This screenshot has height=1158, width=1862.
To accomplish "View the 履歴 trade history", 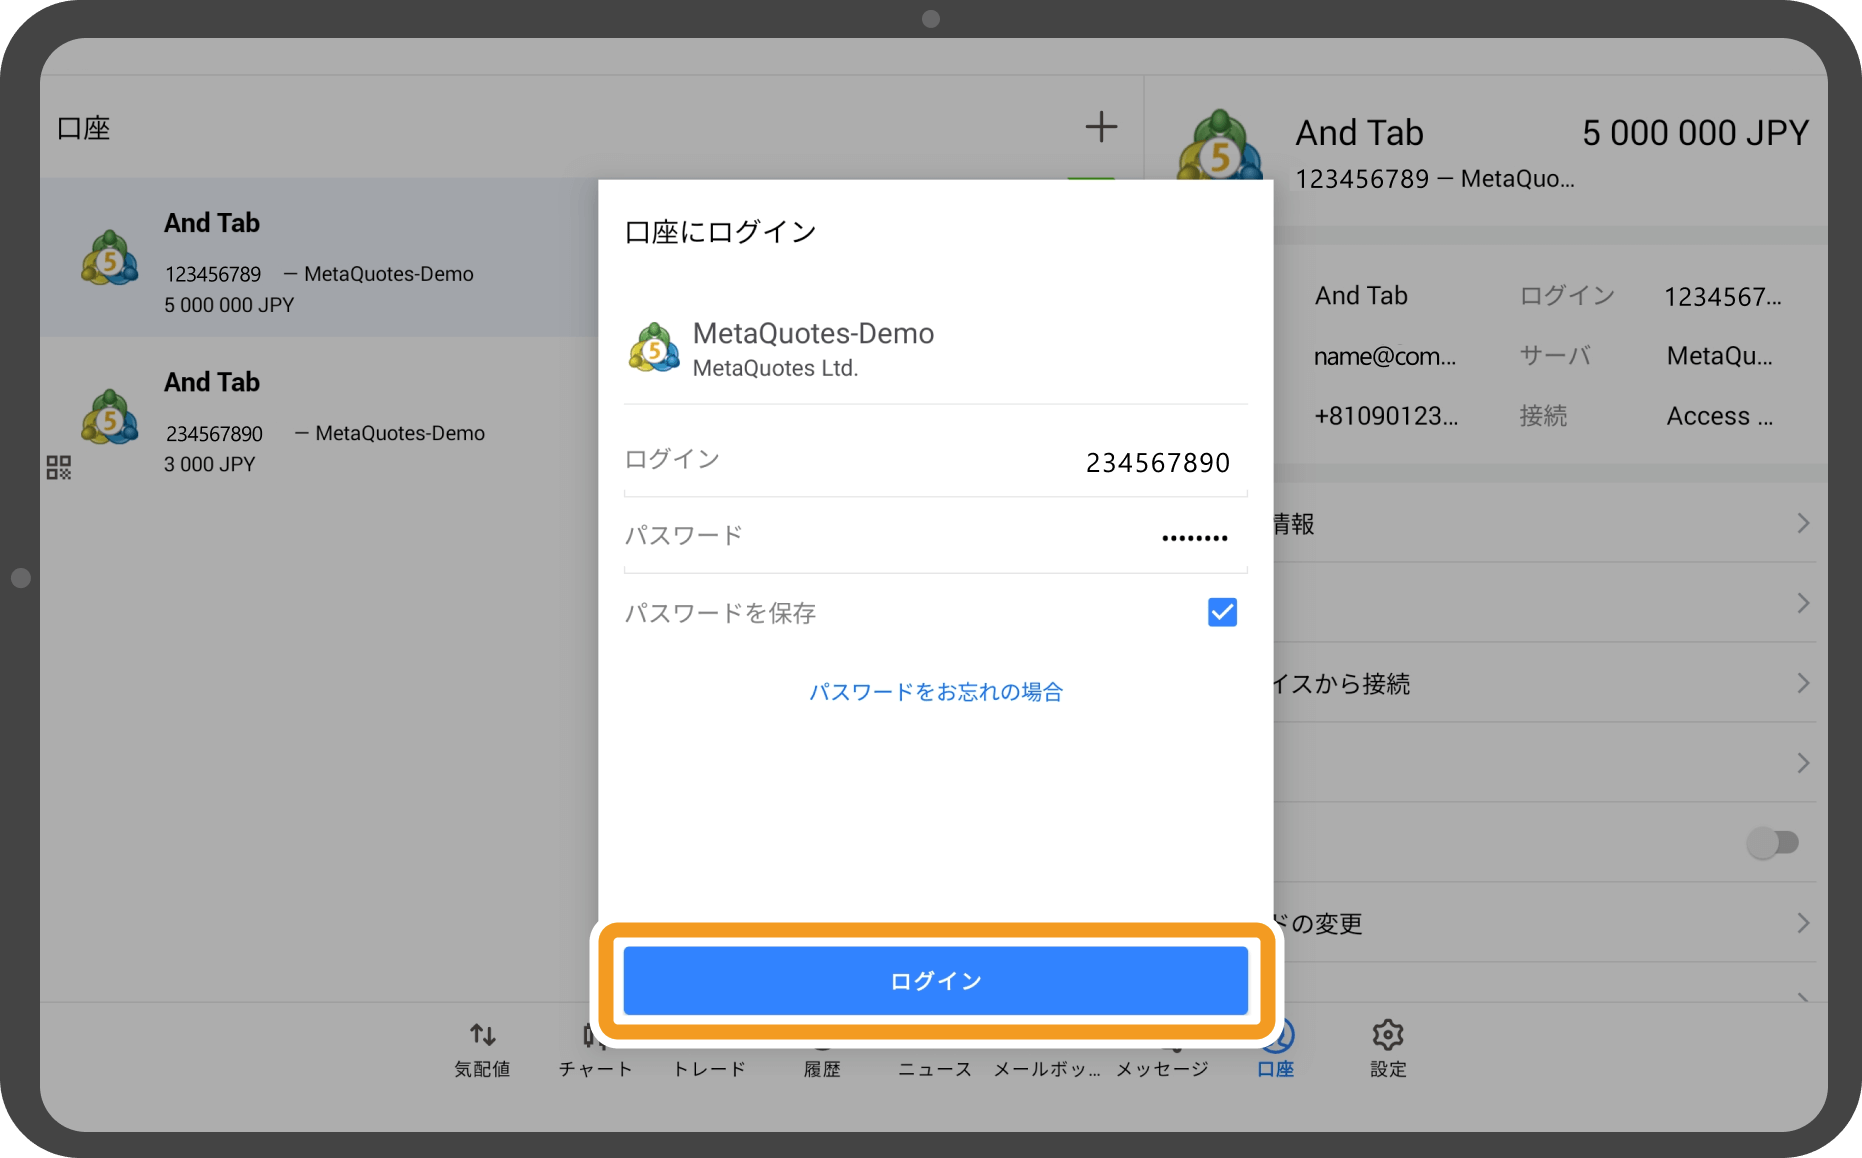I will point(821,1048).
